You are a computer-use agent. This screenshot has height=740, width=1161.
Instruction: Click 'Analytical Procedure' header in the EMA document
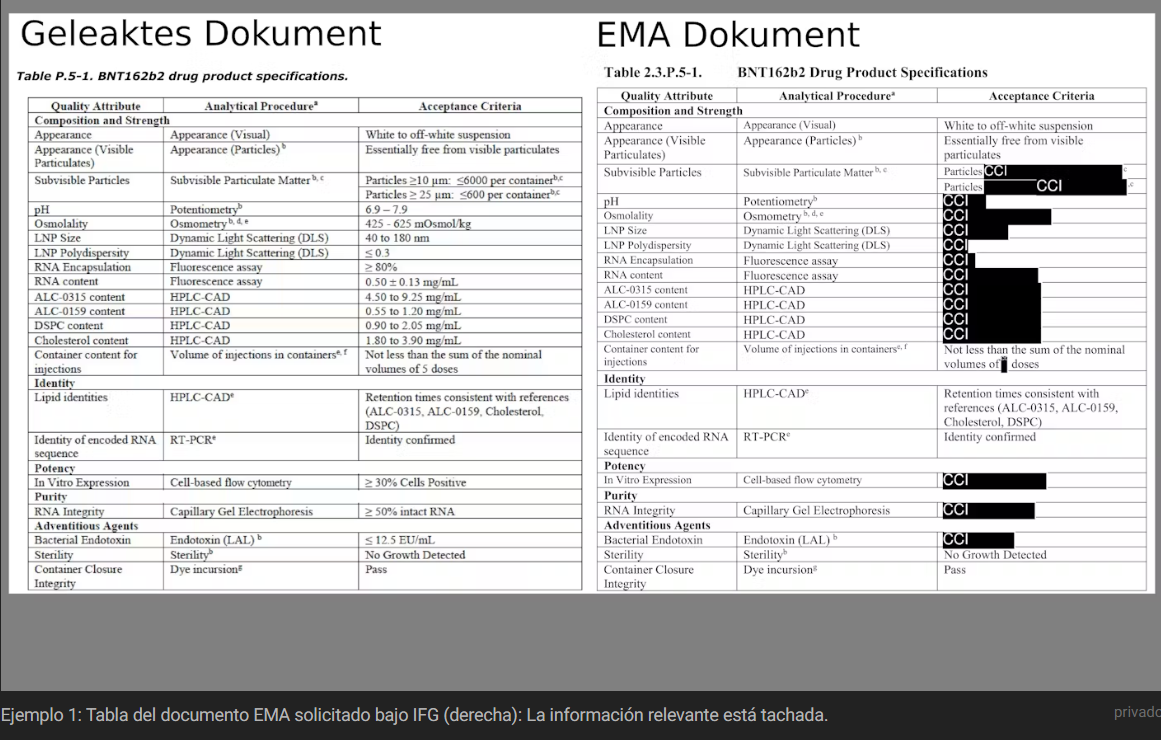pos(837,96)
